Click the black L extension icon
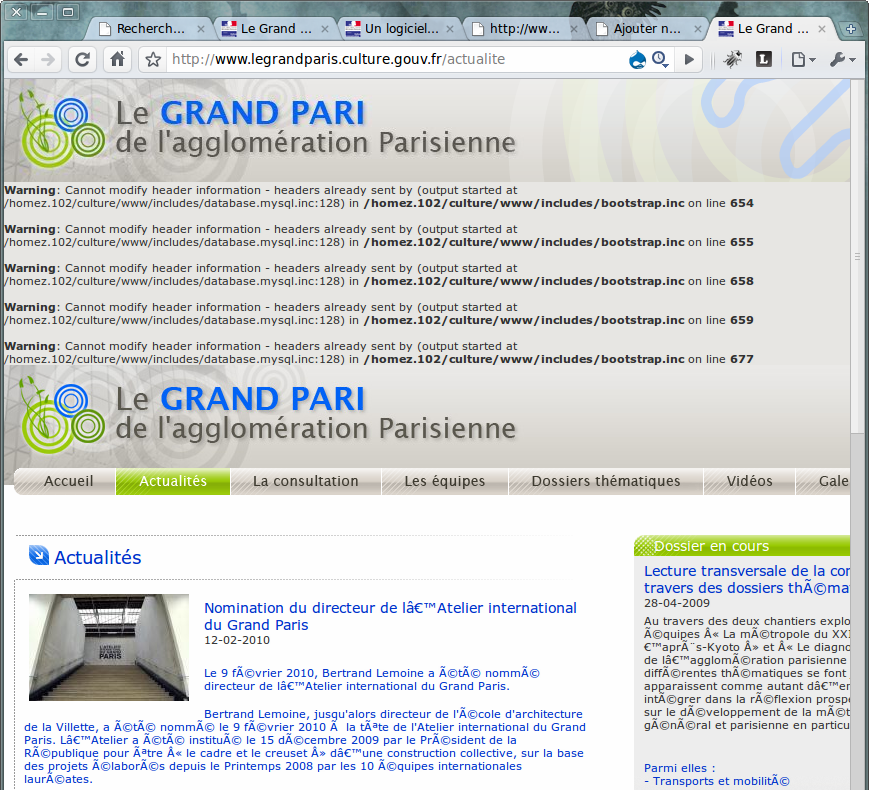 764,59
